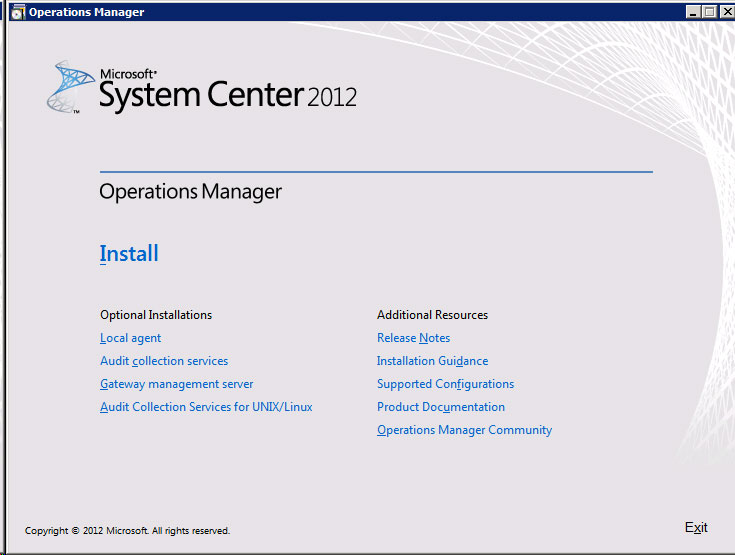Image resolution: width=735 pixels, height=555 pixels.
Task: Close the Operations Manager window
Action: click(727, 12)
